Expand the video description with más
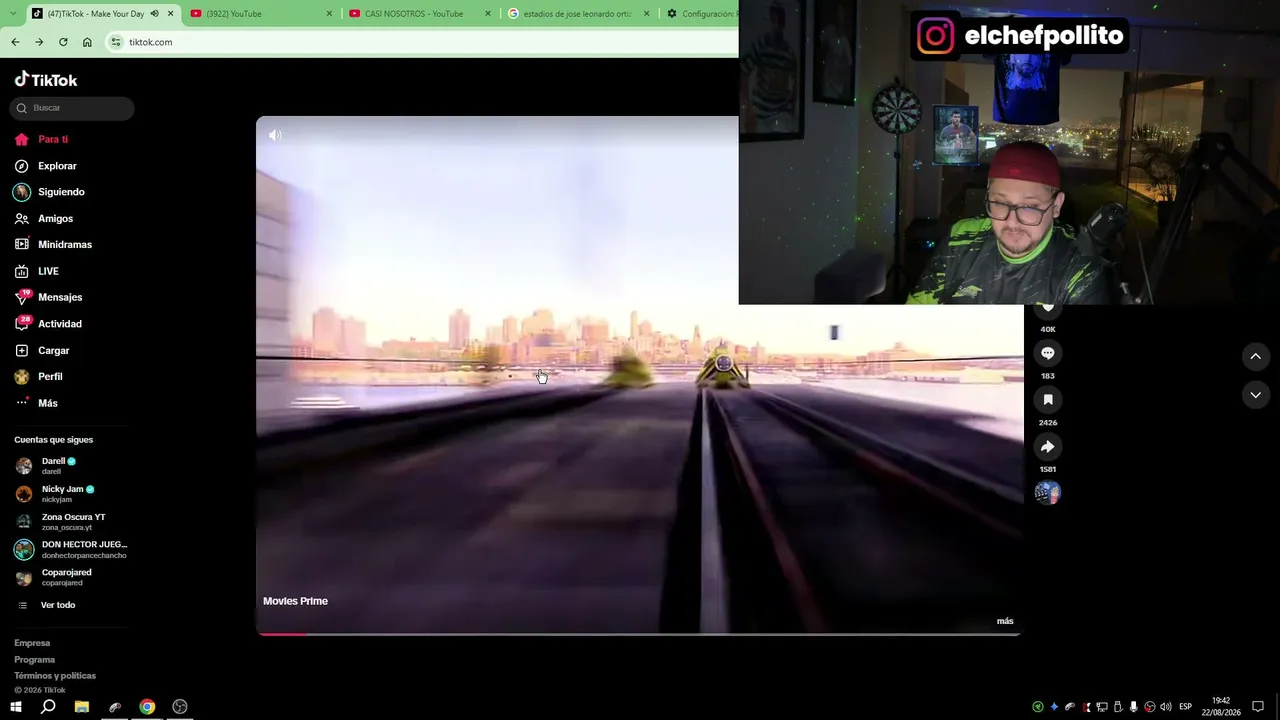Screen dimensions: 1280x720 pyautogui.click(x=1005, y=621)
